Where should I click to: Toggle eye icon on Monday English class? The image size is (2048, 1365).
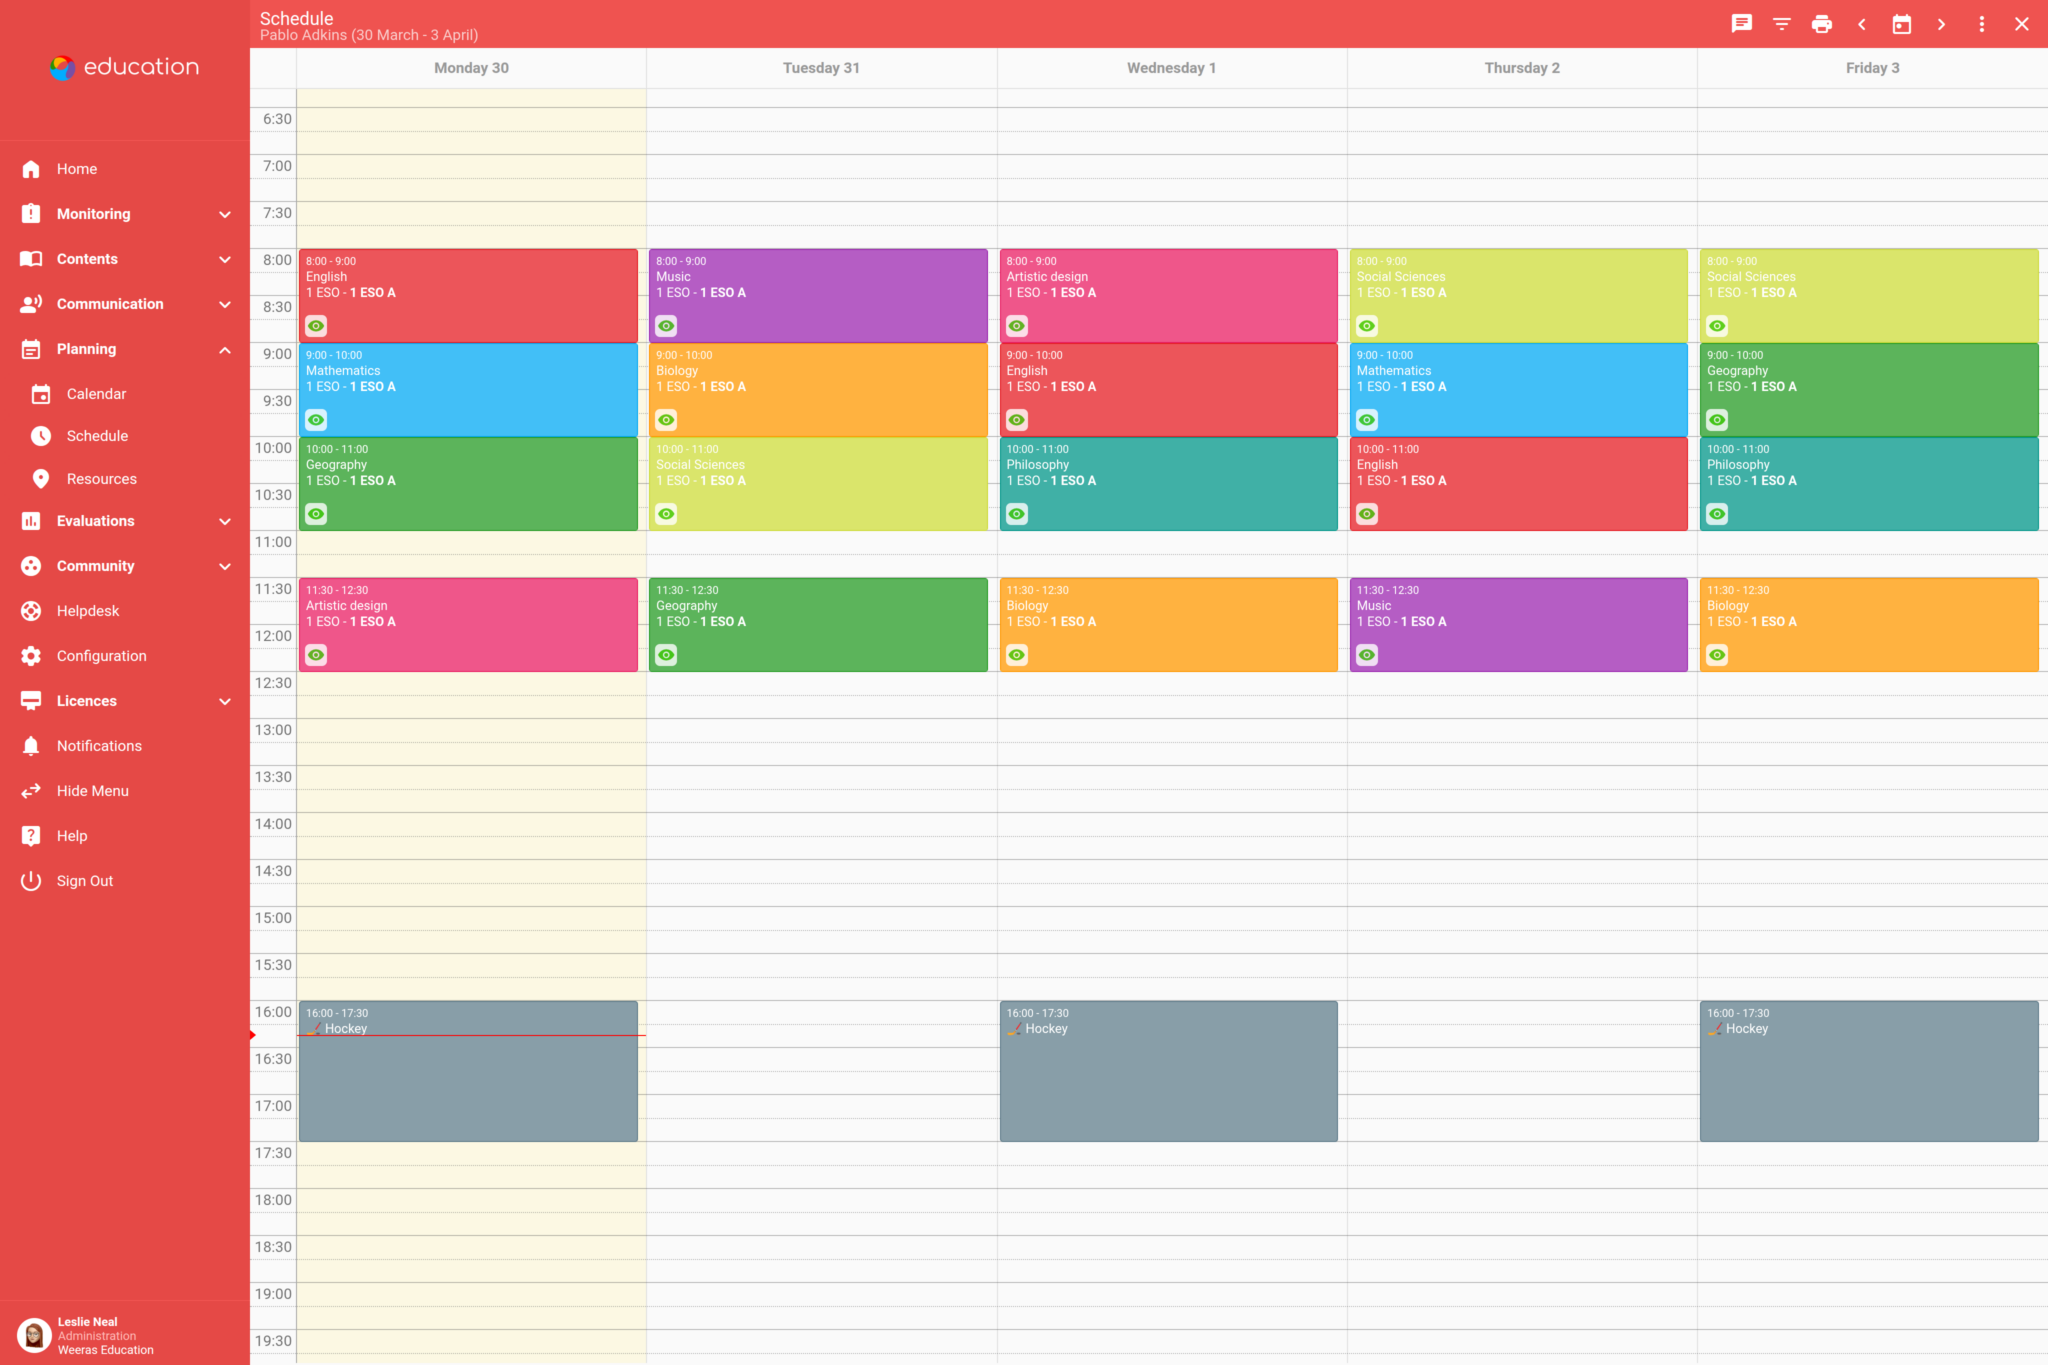click(316, 326)
